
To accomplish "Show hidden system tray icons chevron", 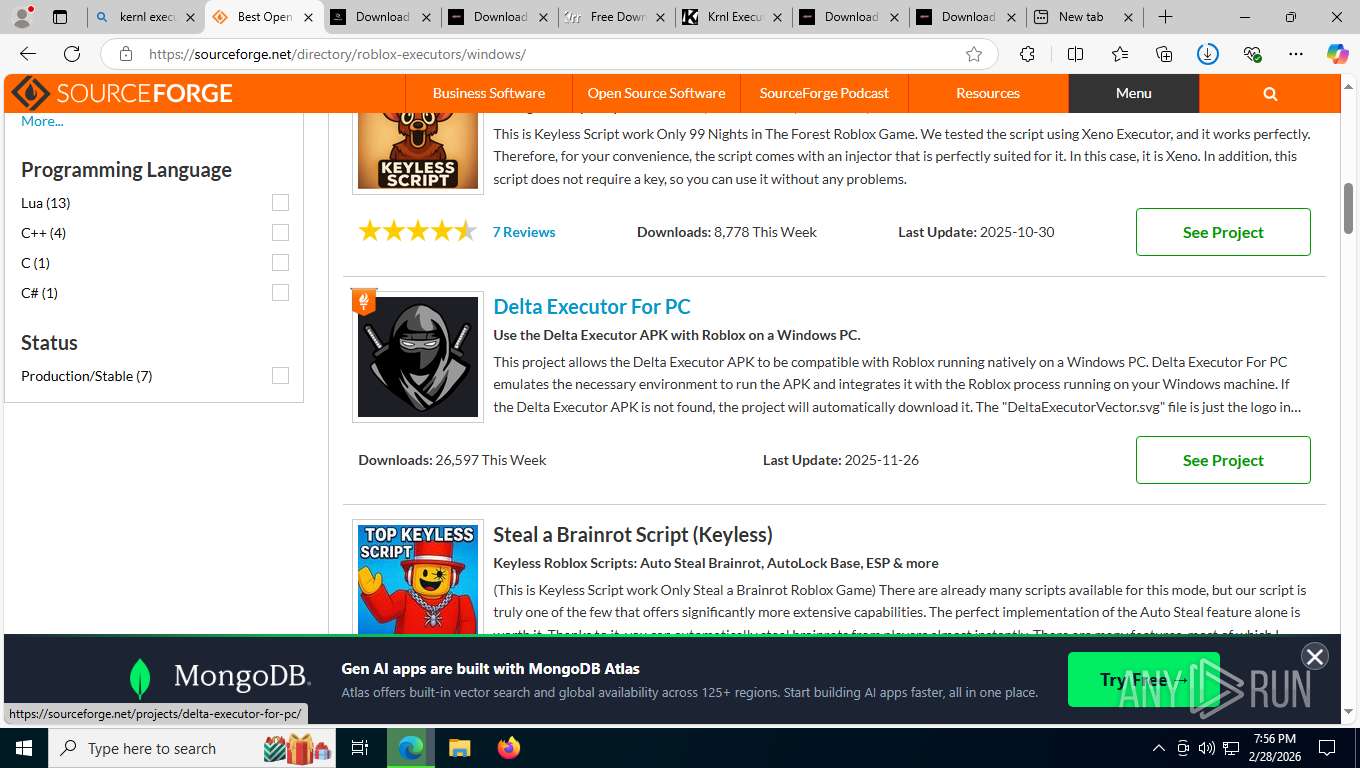I will tap(1159, 748).
